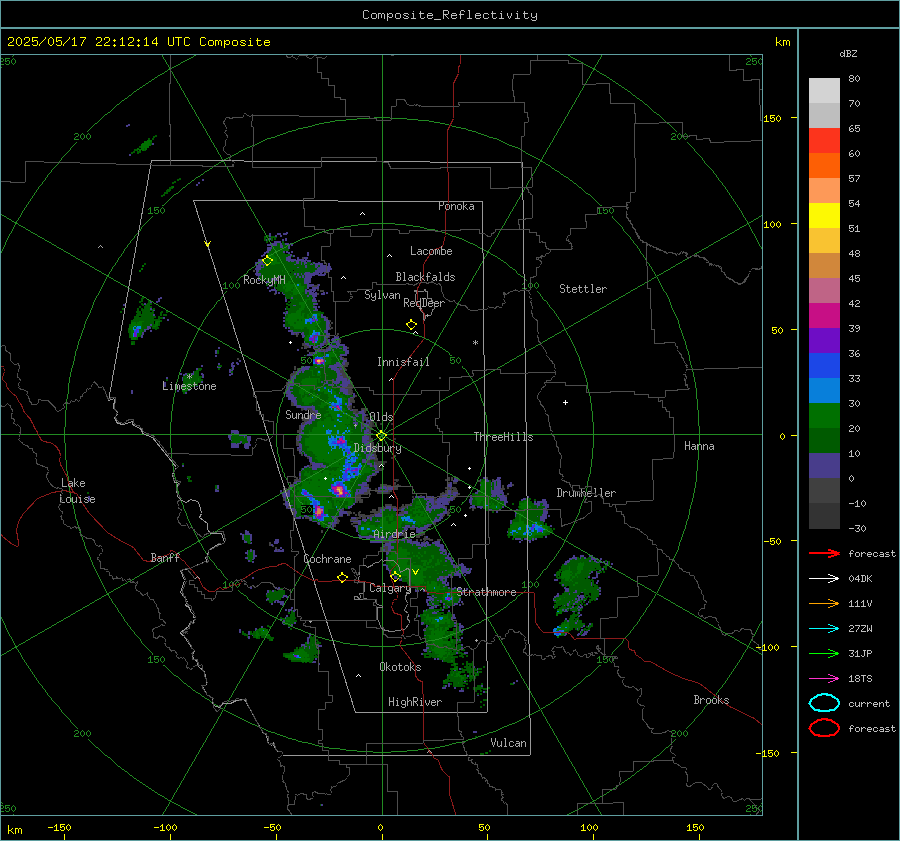Click the Composite_Reflectivity title text
The height and width of the screenshot is (841, 900).
pos(450,15)
